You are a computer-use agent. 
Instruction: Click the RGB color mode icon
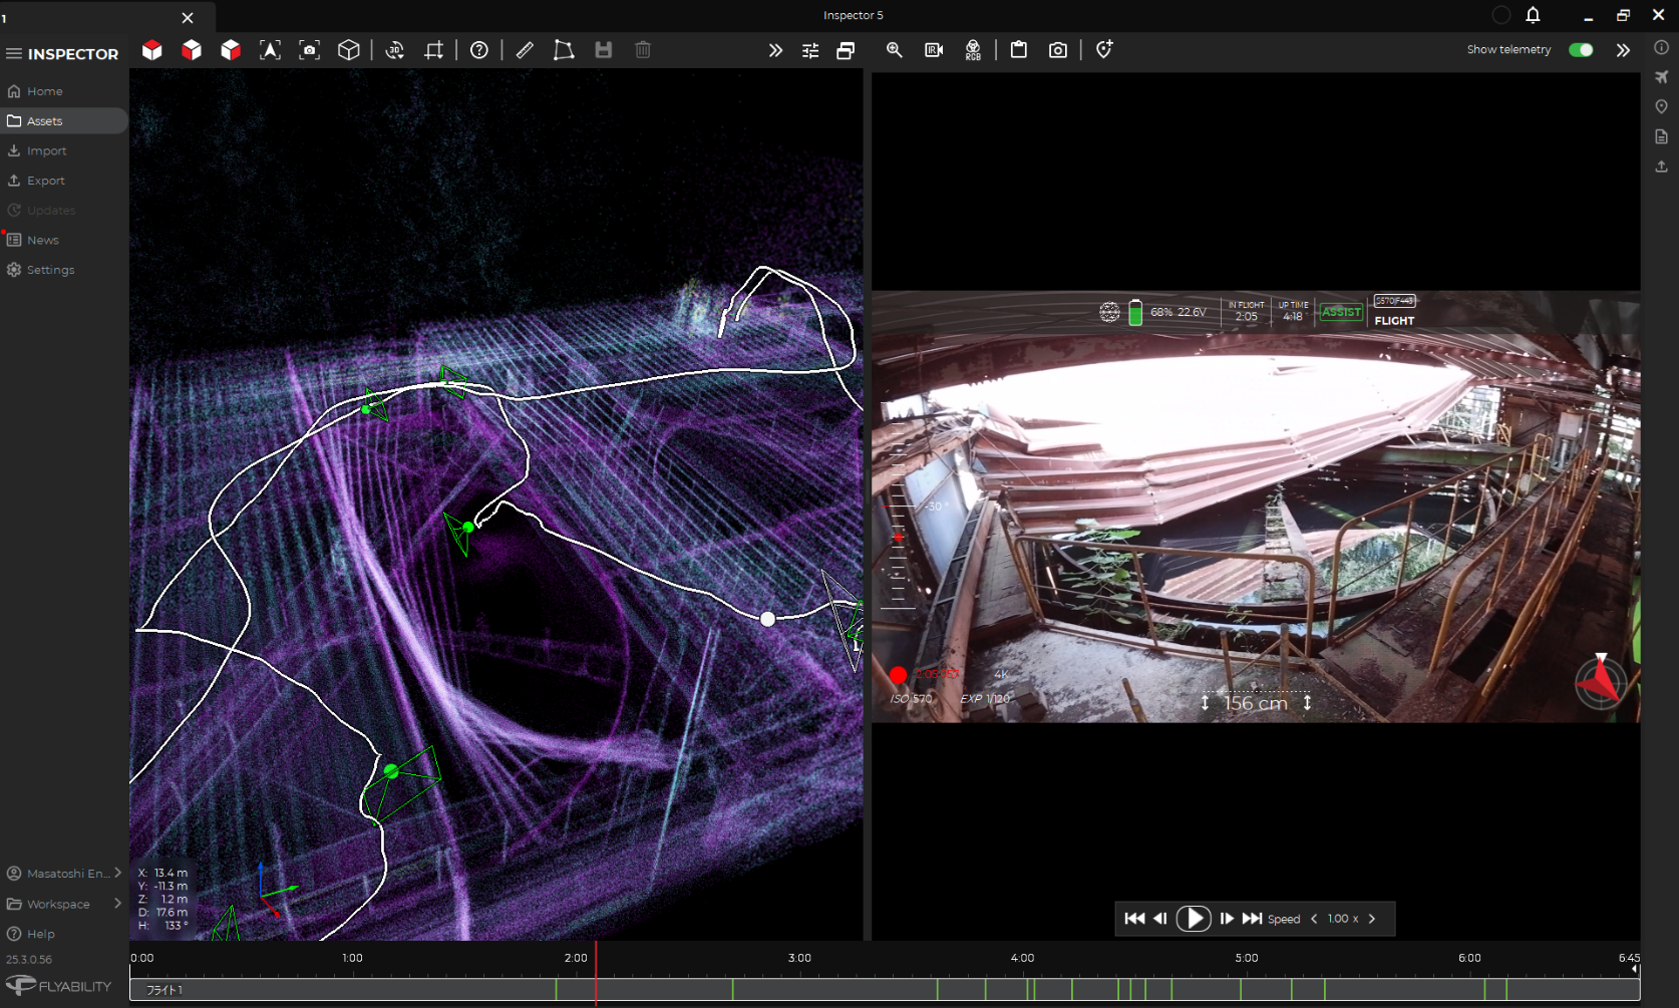click(972, 50)
